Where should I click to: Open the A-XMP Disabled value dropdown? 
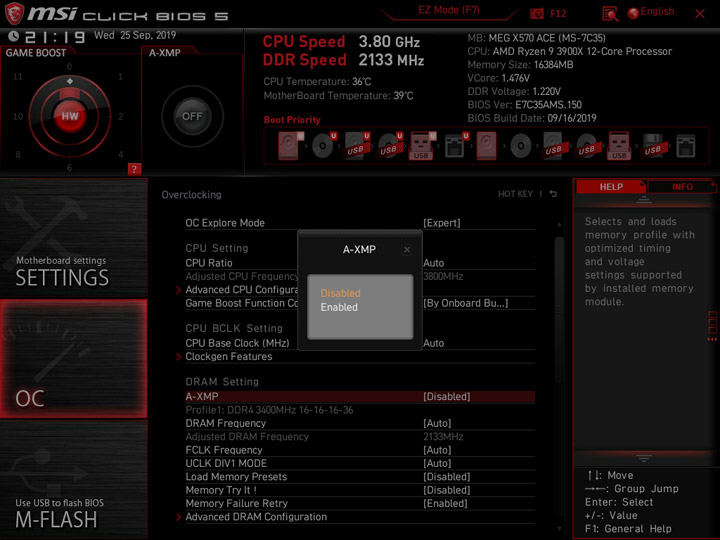pyautogui.click(x=447, y=396)
